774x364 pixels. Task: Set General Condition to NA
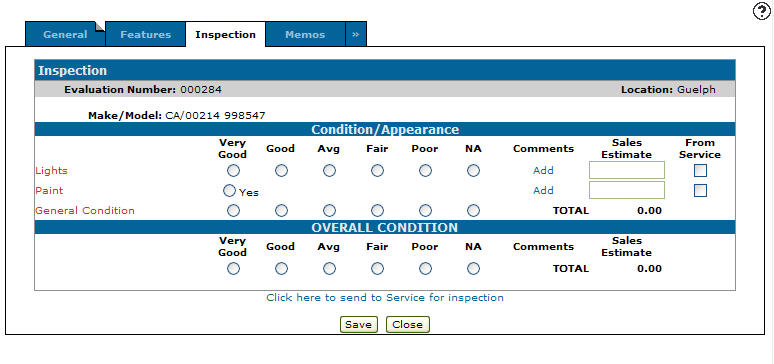tap(473, 211)
